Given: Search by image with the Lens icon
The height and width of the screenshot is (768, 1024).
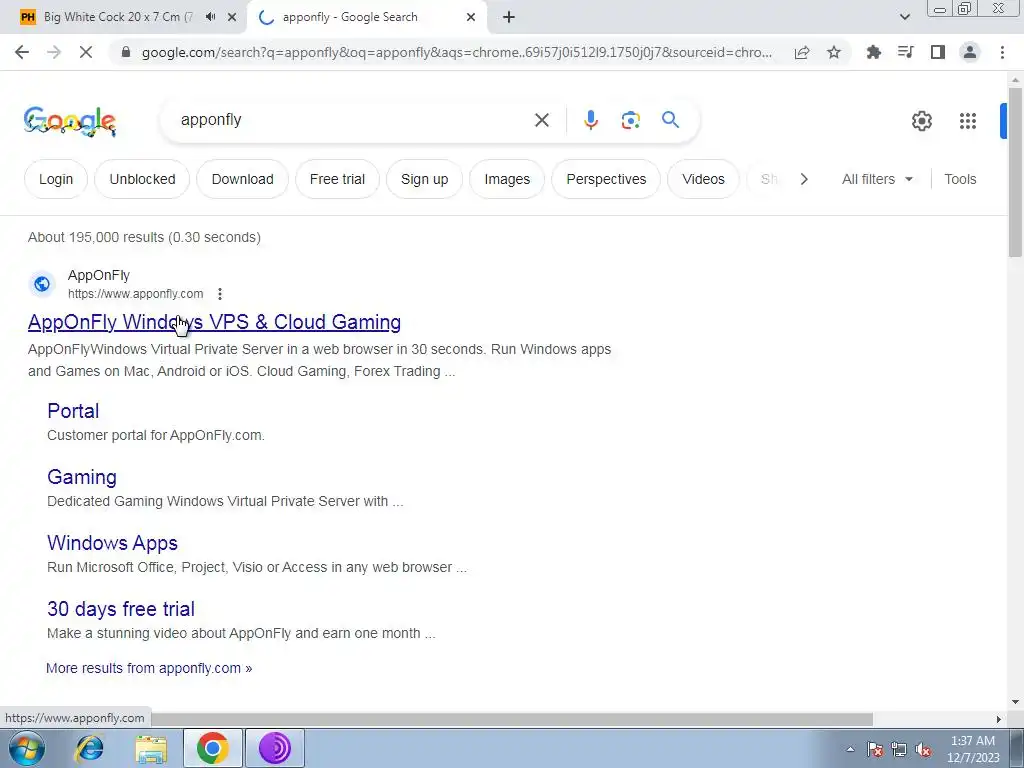Looking at the screenshot, I should (x=630, y=120).
